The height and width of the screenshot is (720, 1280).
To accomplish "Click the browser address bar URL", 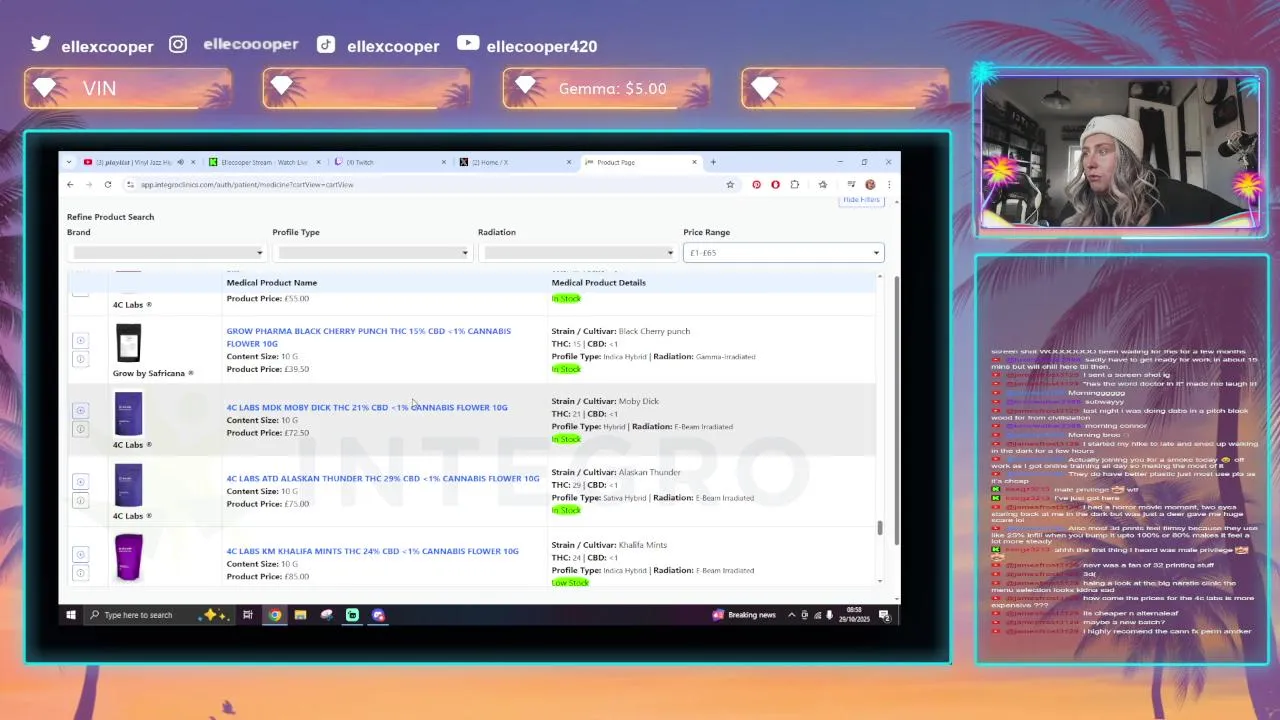I will tap(247, 184).
